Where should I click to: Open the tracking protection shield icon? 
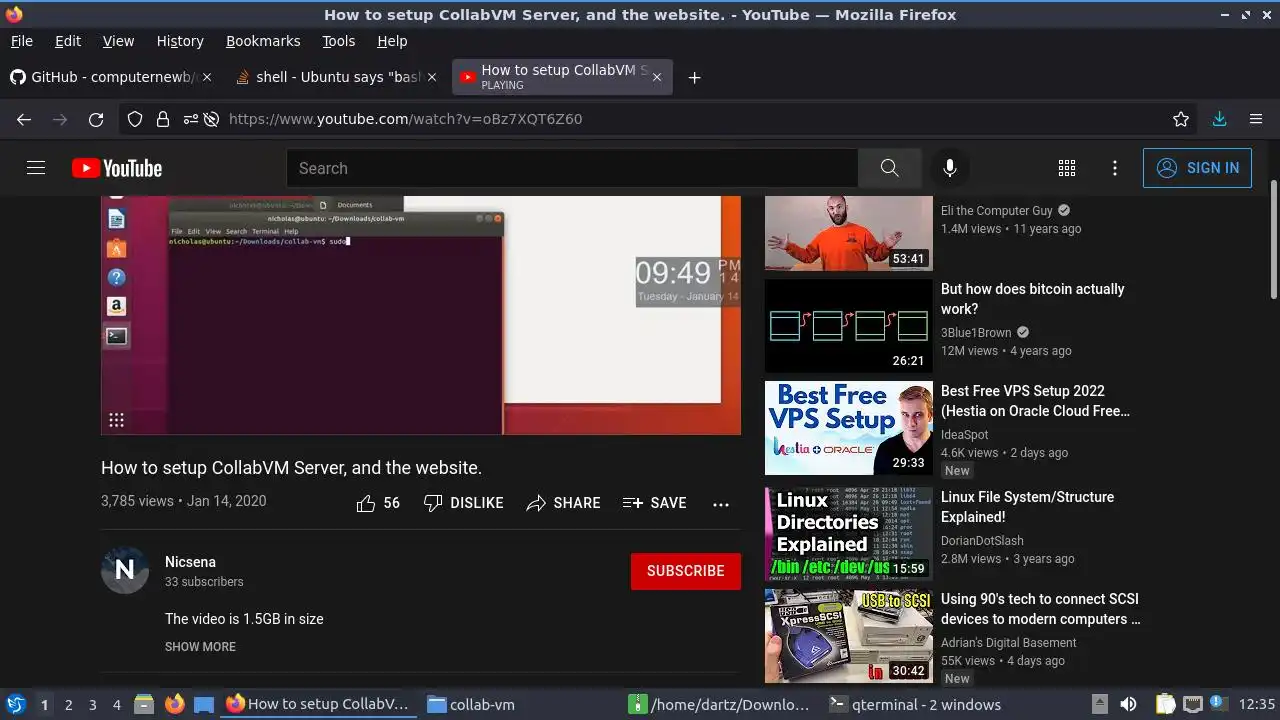135,119
